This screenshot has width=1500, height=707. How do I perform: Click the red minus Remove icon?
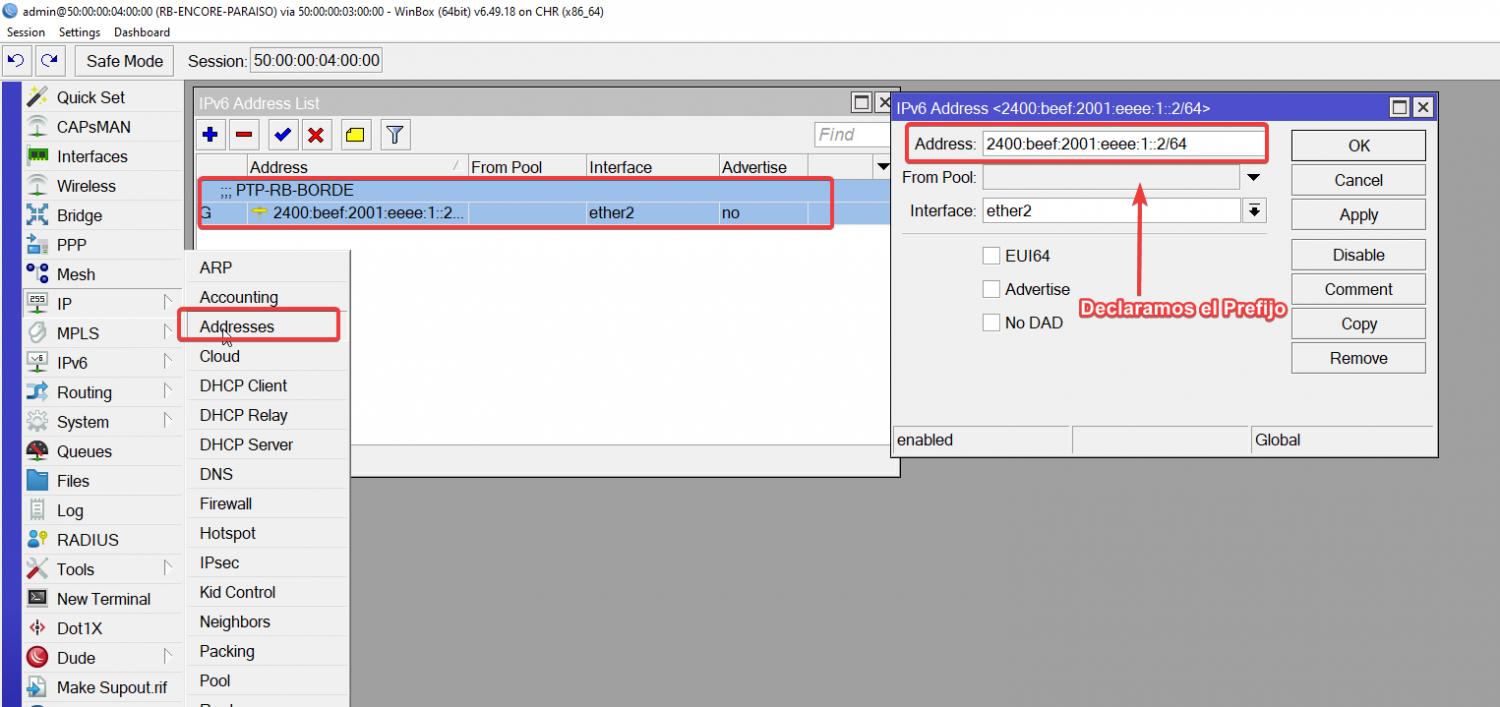coord(244,135)
